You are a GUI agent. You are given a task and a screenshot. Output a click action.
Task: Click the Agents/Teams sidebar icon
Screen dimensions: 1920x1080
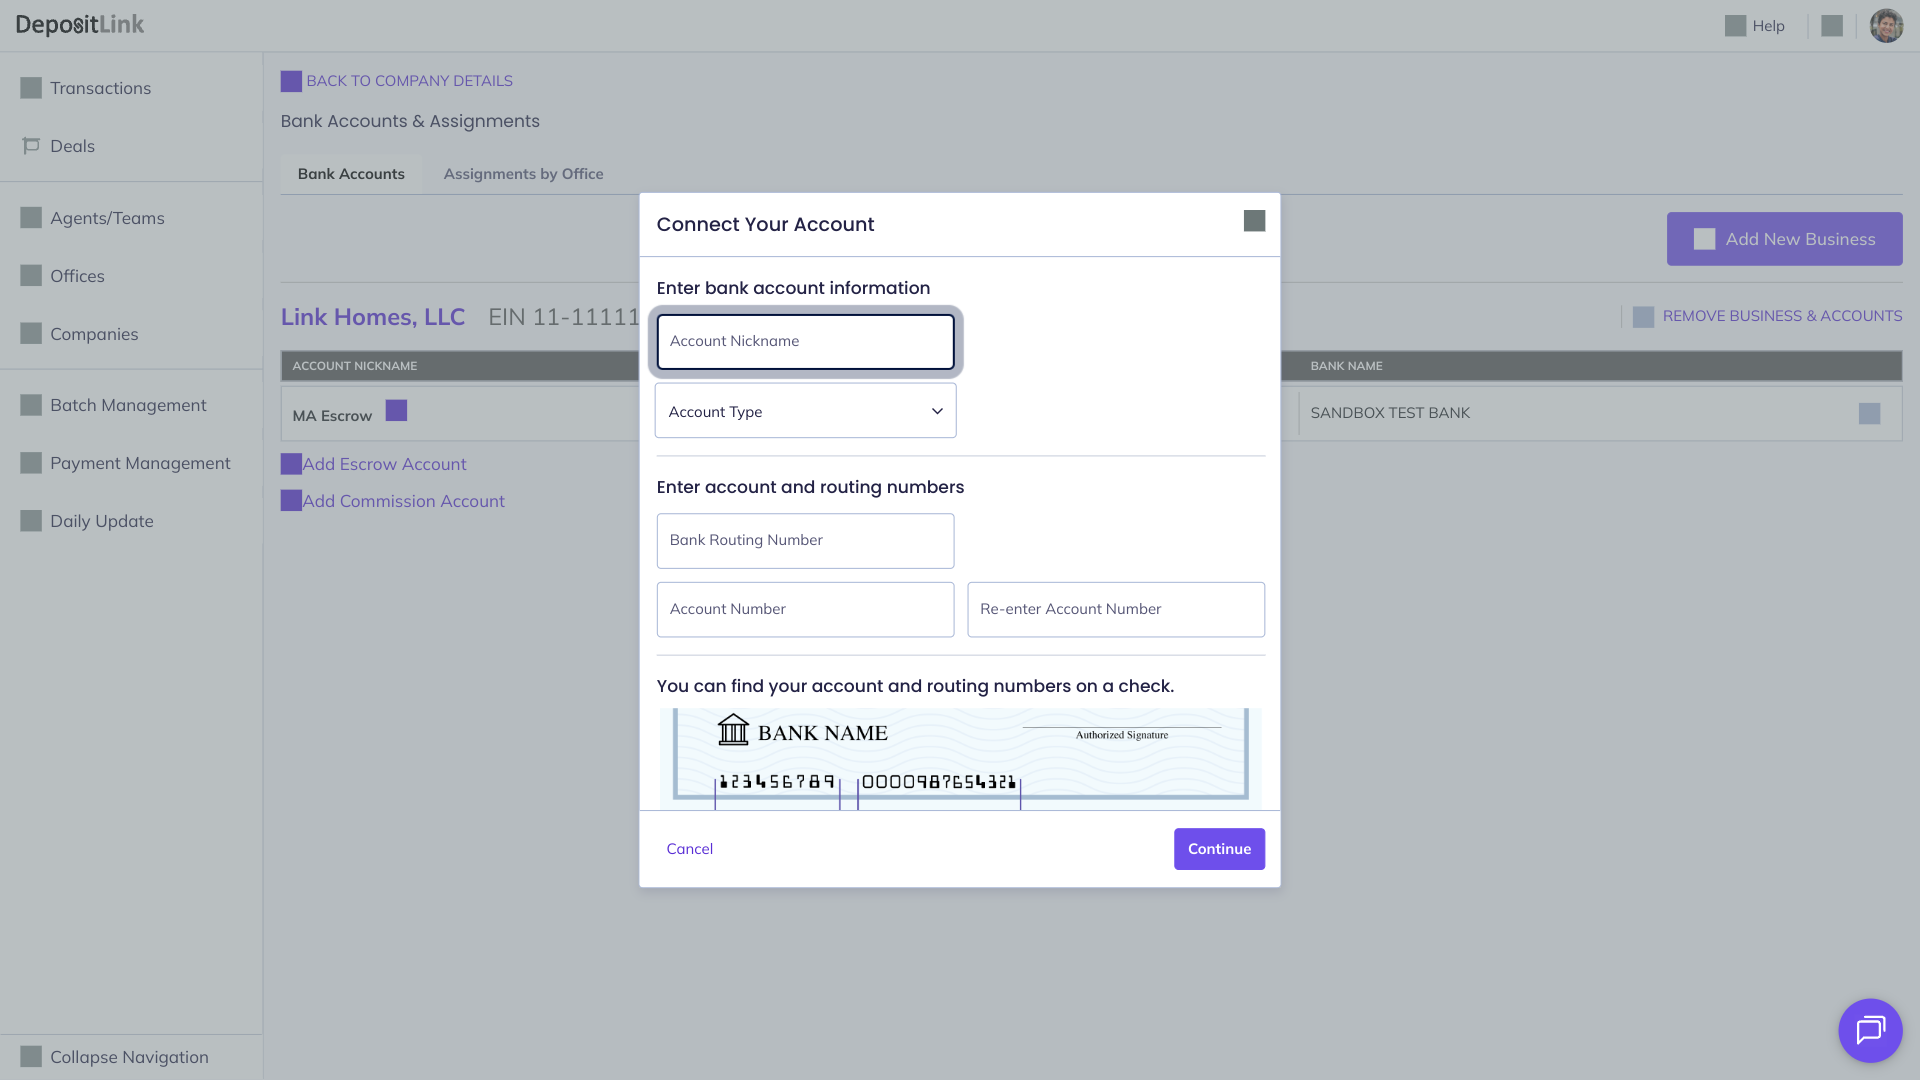pos(31,218)
